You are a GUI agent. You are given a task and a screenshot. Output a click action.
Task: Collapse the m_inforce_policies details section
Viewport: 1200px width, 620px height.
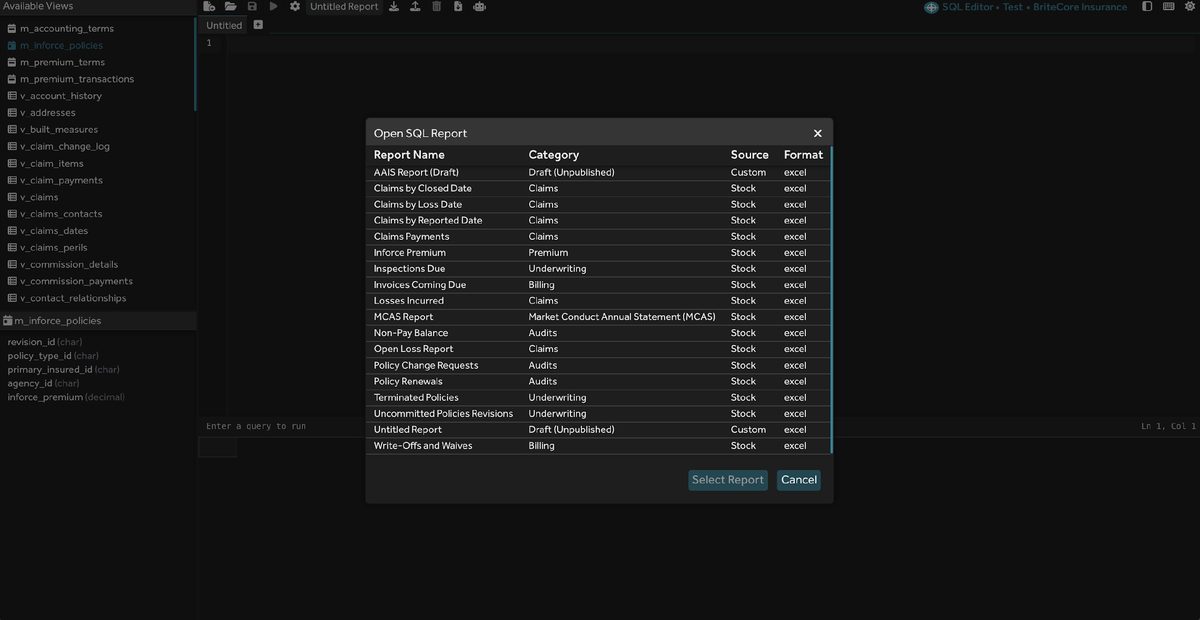click(57, 321)
